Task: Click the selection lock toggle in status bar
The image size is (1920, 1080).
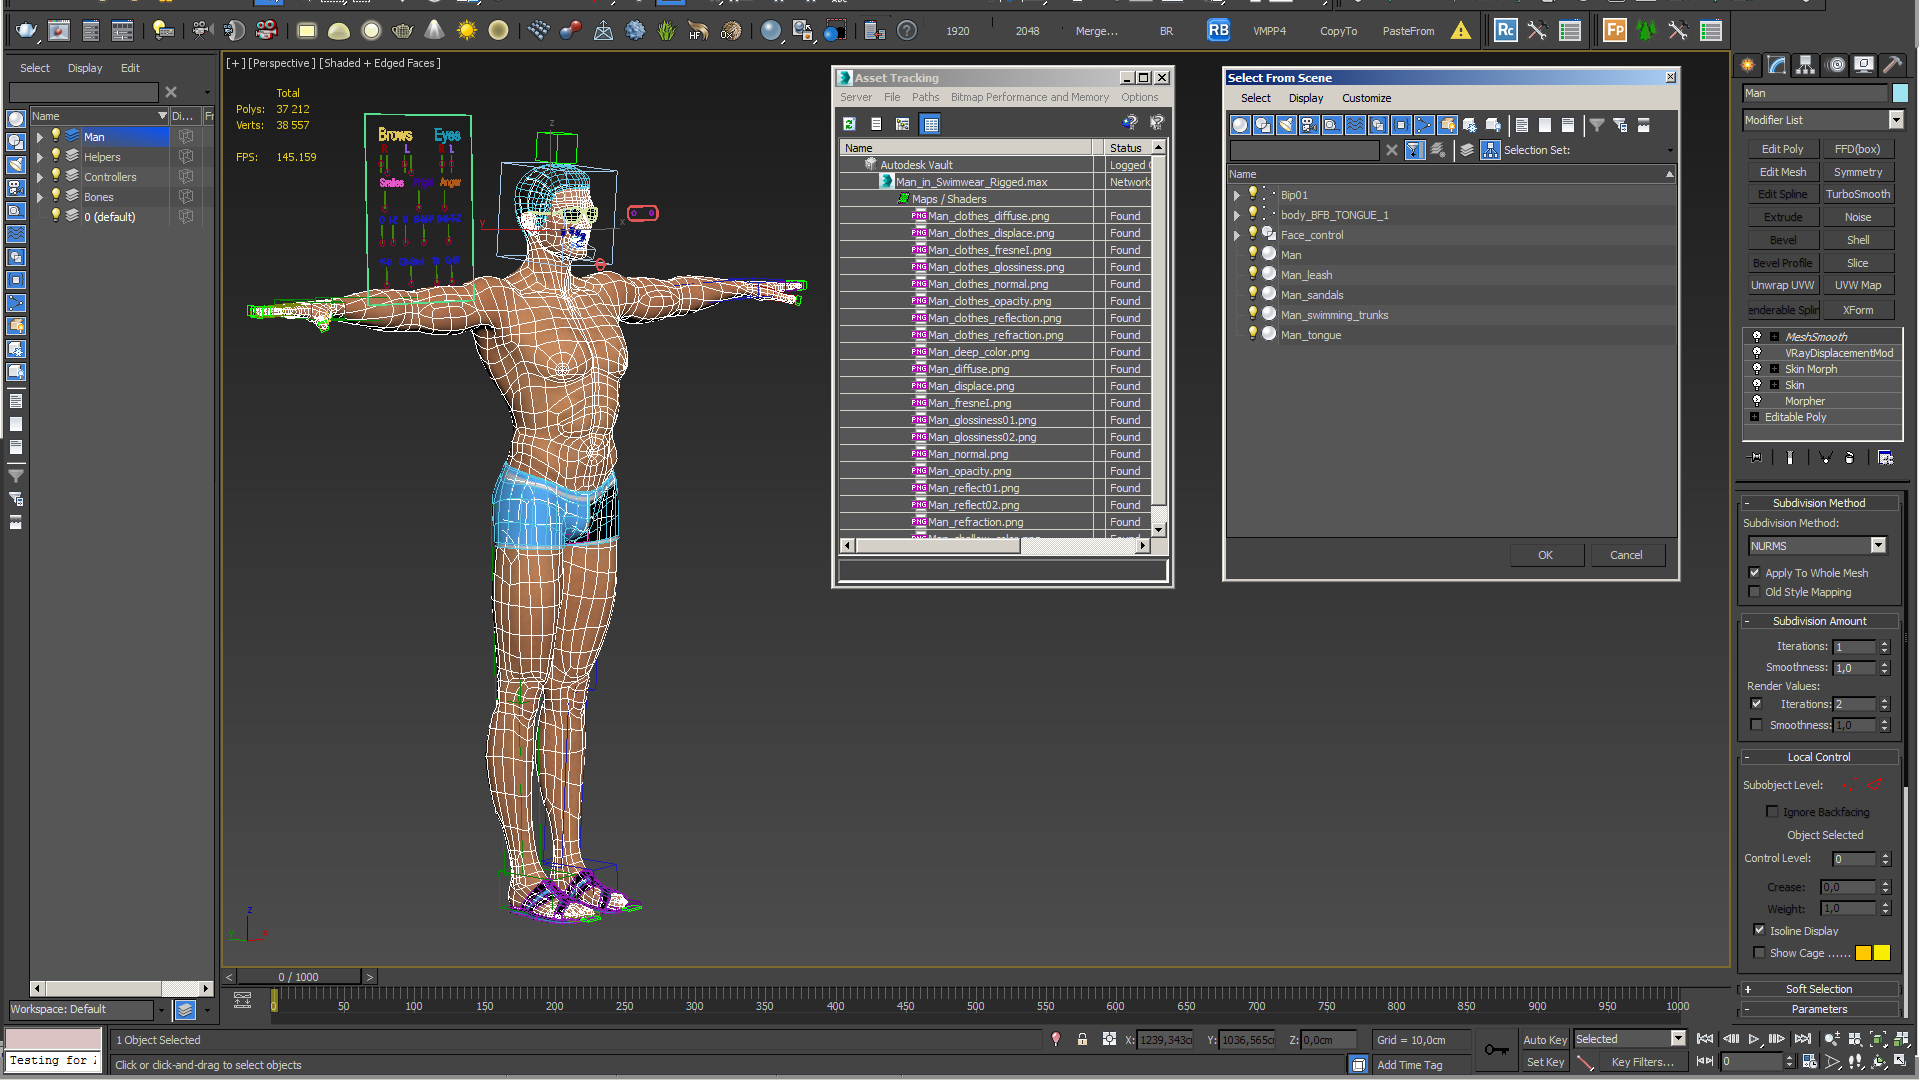Action: (x=1082, y=1040)
